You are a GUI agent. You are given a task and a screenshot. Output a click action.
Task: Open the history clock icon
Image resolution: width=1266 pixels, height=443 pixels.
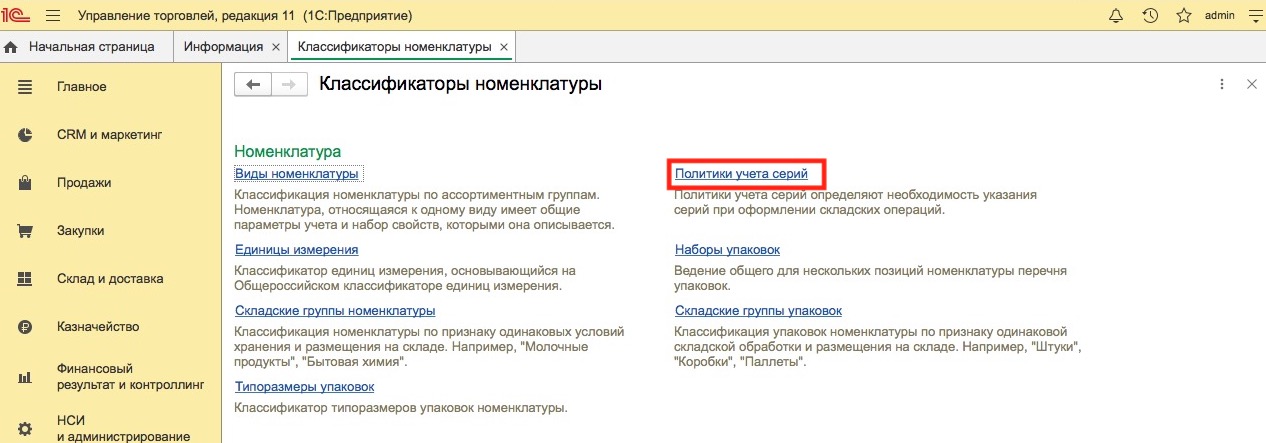(x=1150, y=16)
